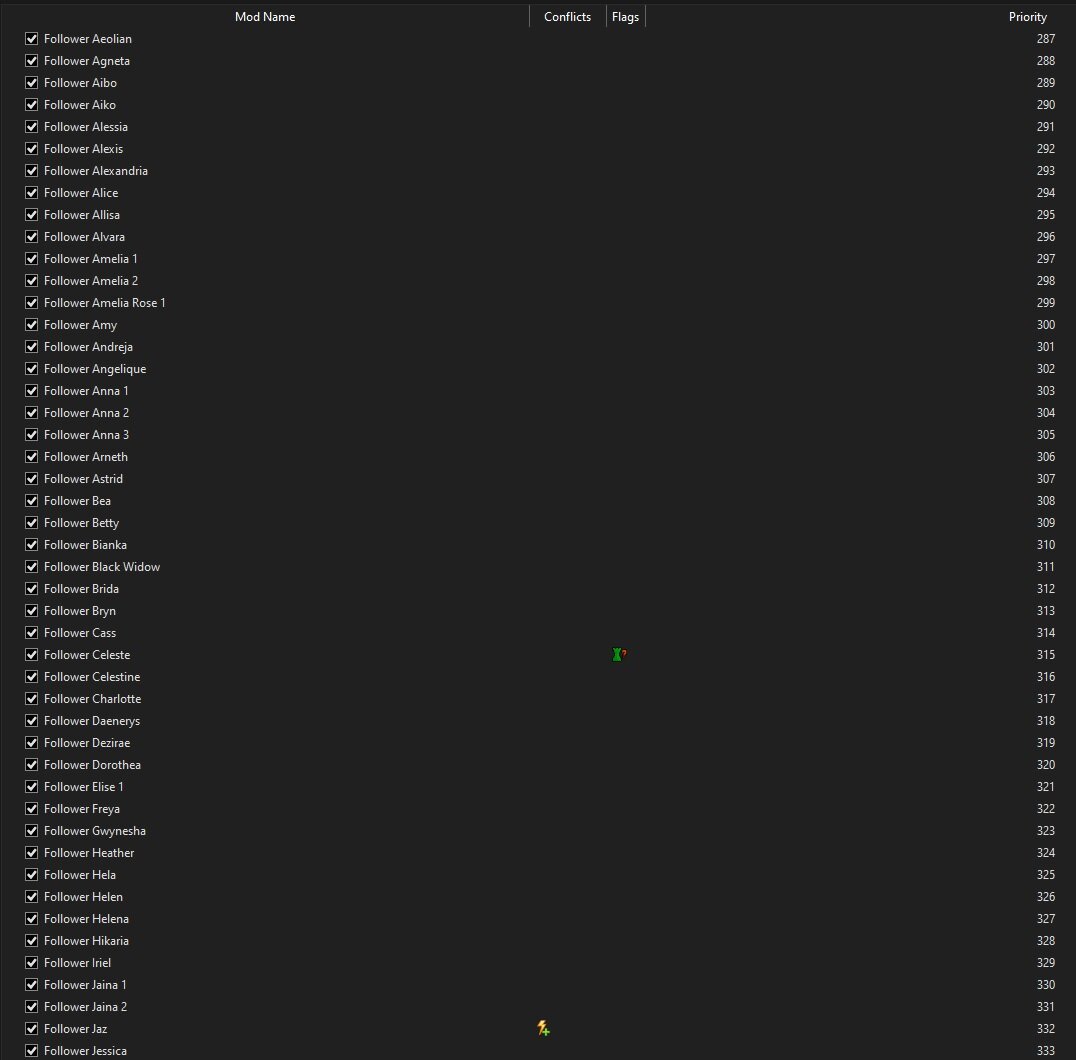Image resolution: width=1076 pixels, height=1060 pixels.
Task: Toggle Follower Alexandria checkbox
Action: click(x=32, y=170)
